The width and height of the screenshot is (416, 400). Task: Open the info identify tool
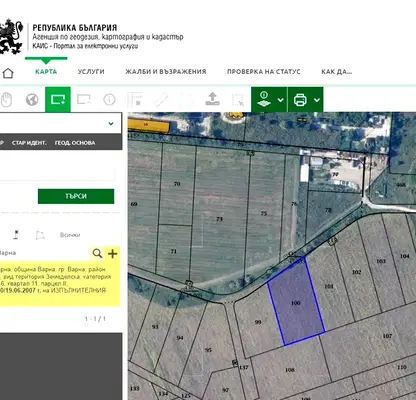click(109, 99)
